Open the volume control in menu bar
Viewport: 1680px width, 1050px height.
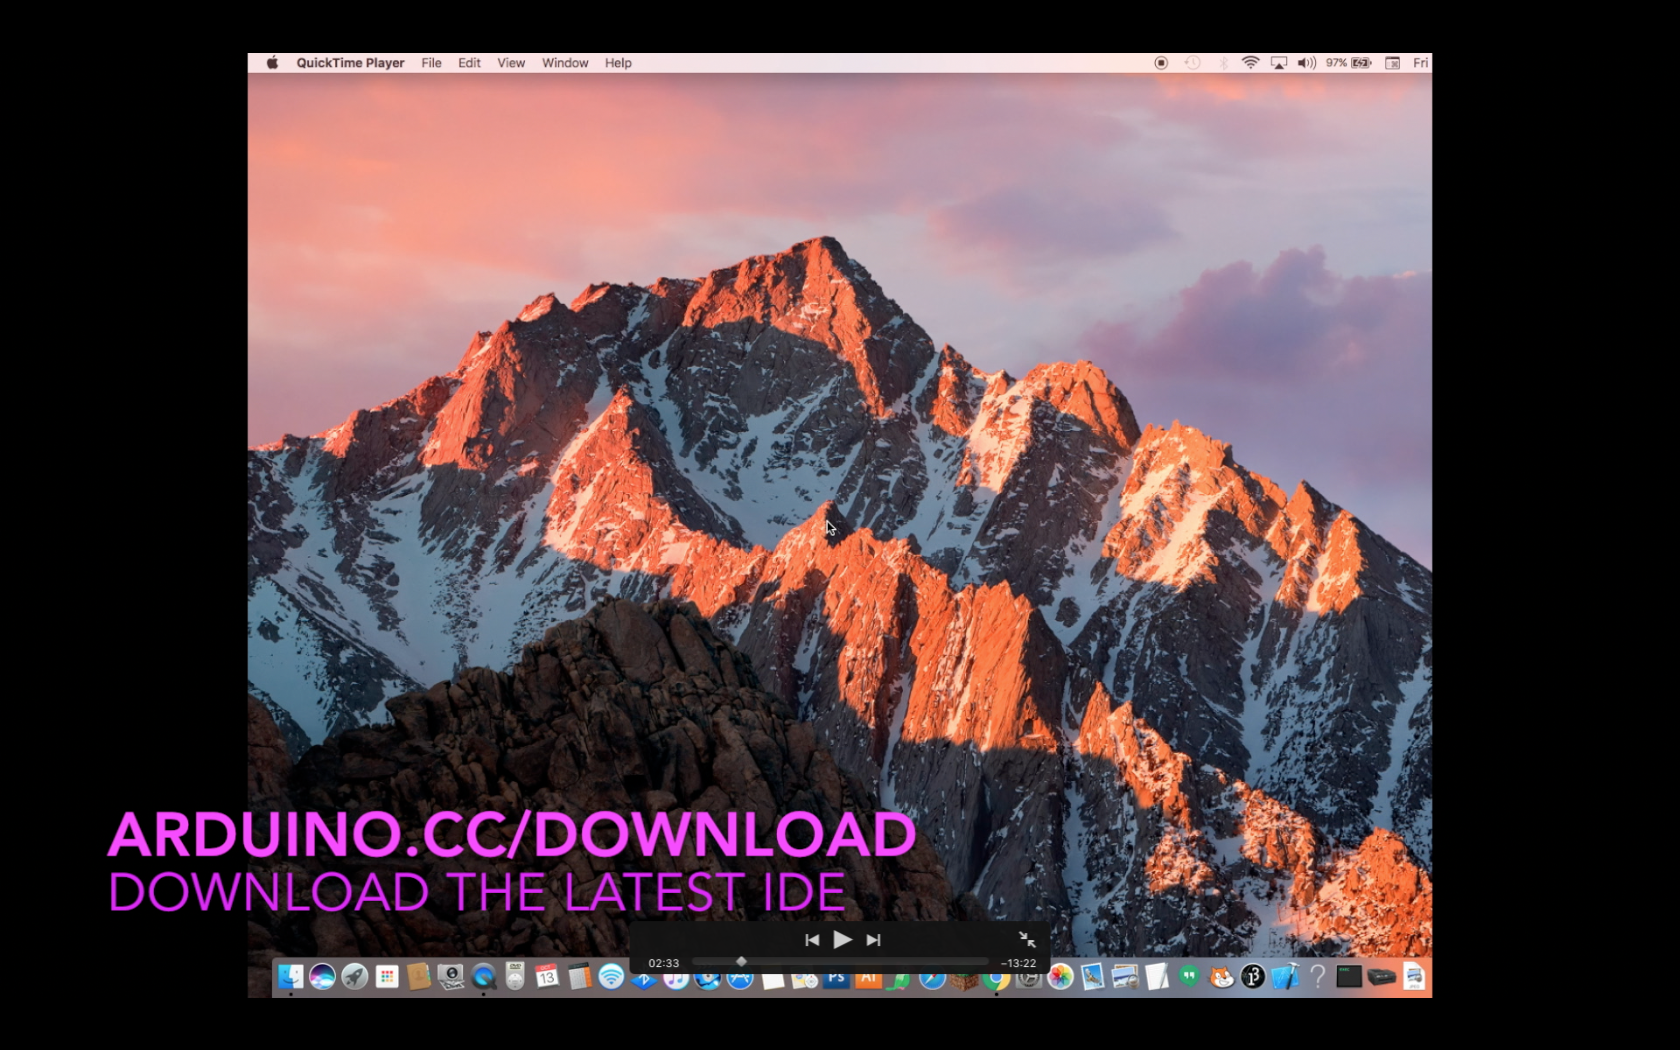(1307, 63)
